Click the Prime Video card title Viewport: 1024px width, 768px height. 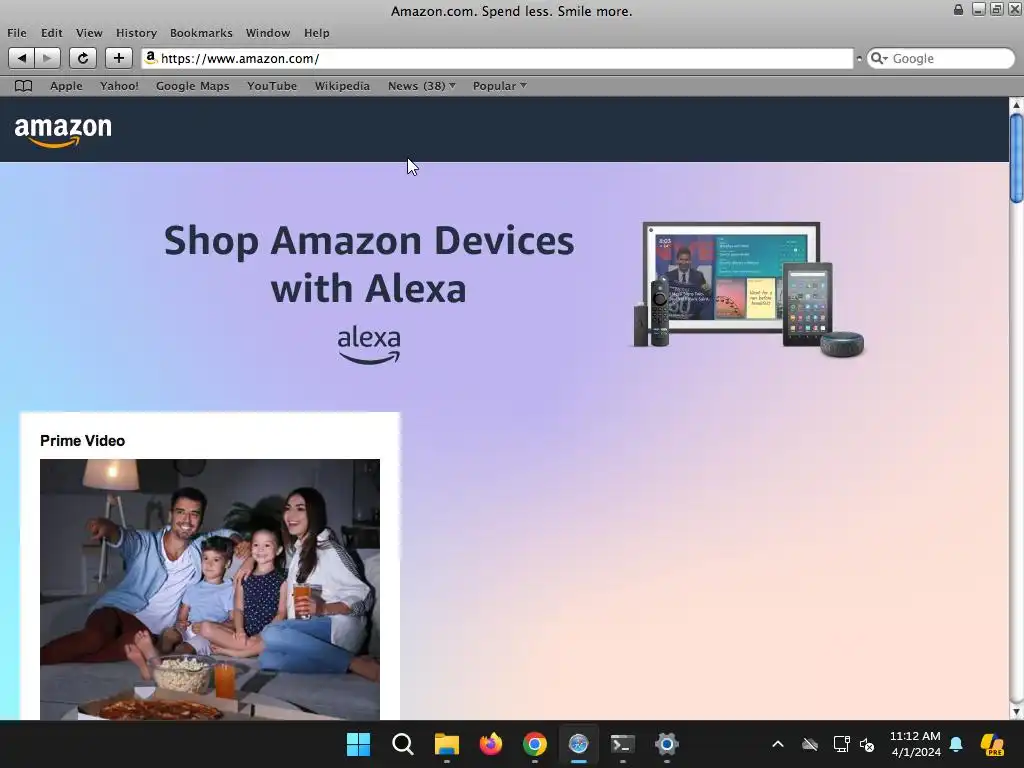coord(82,441)
